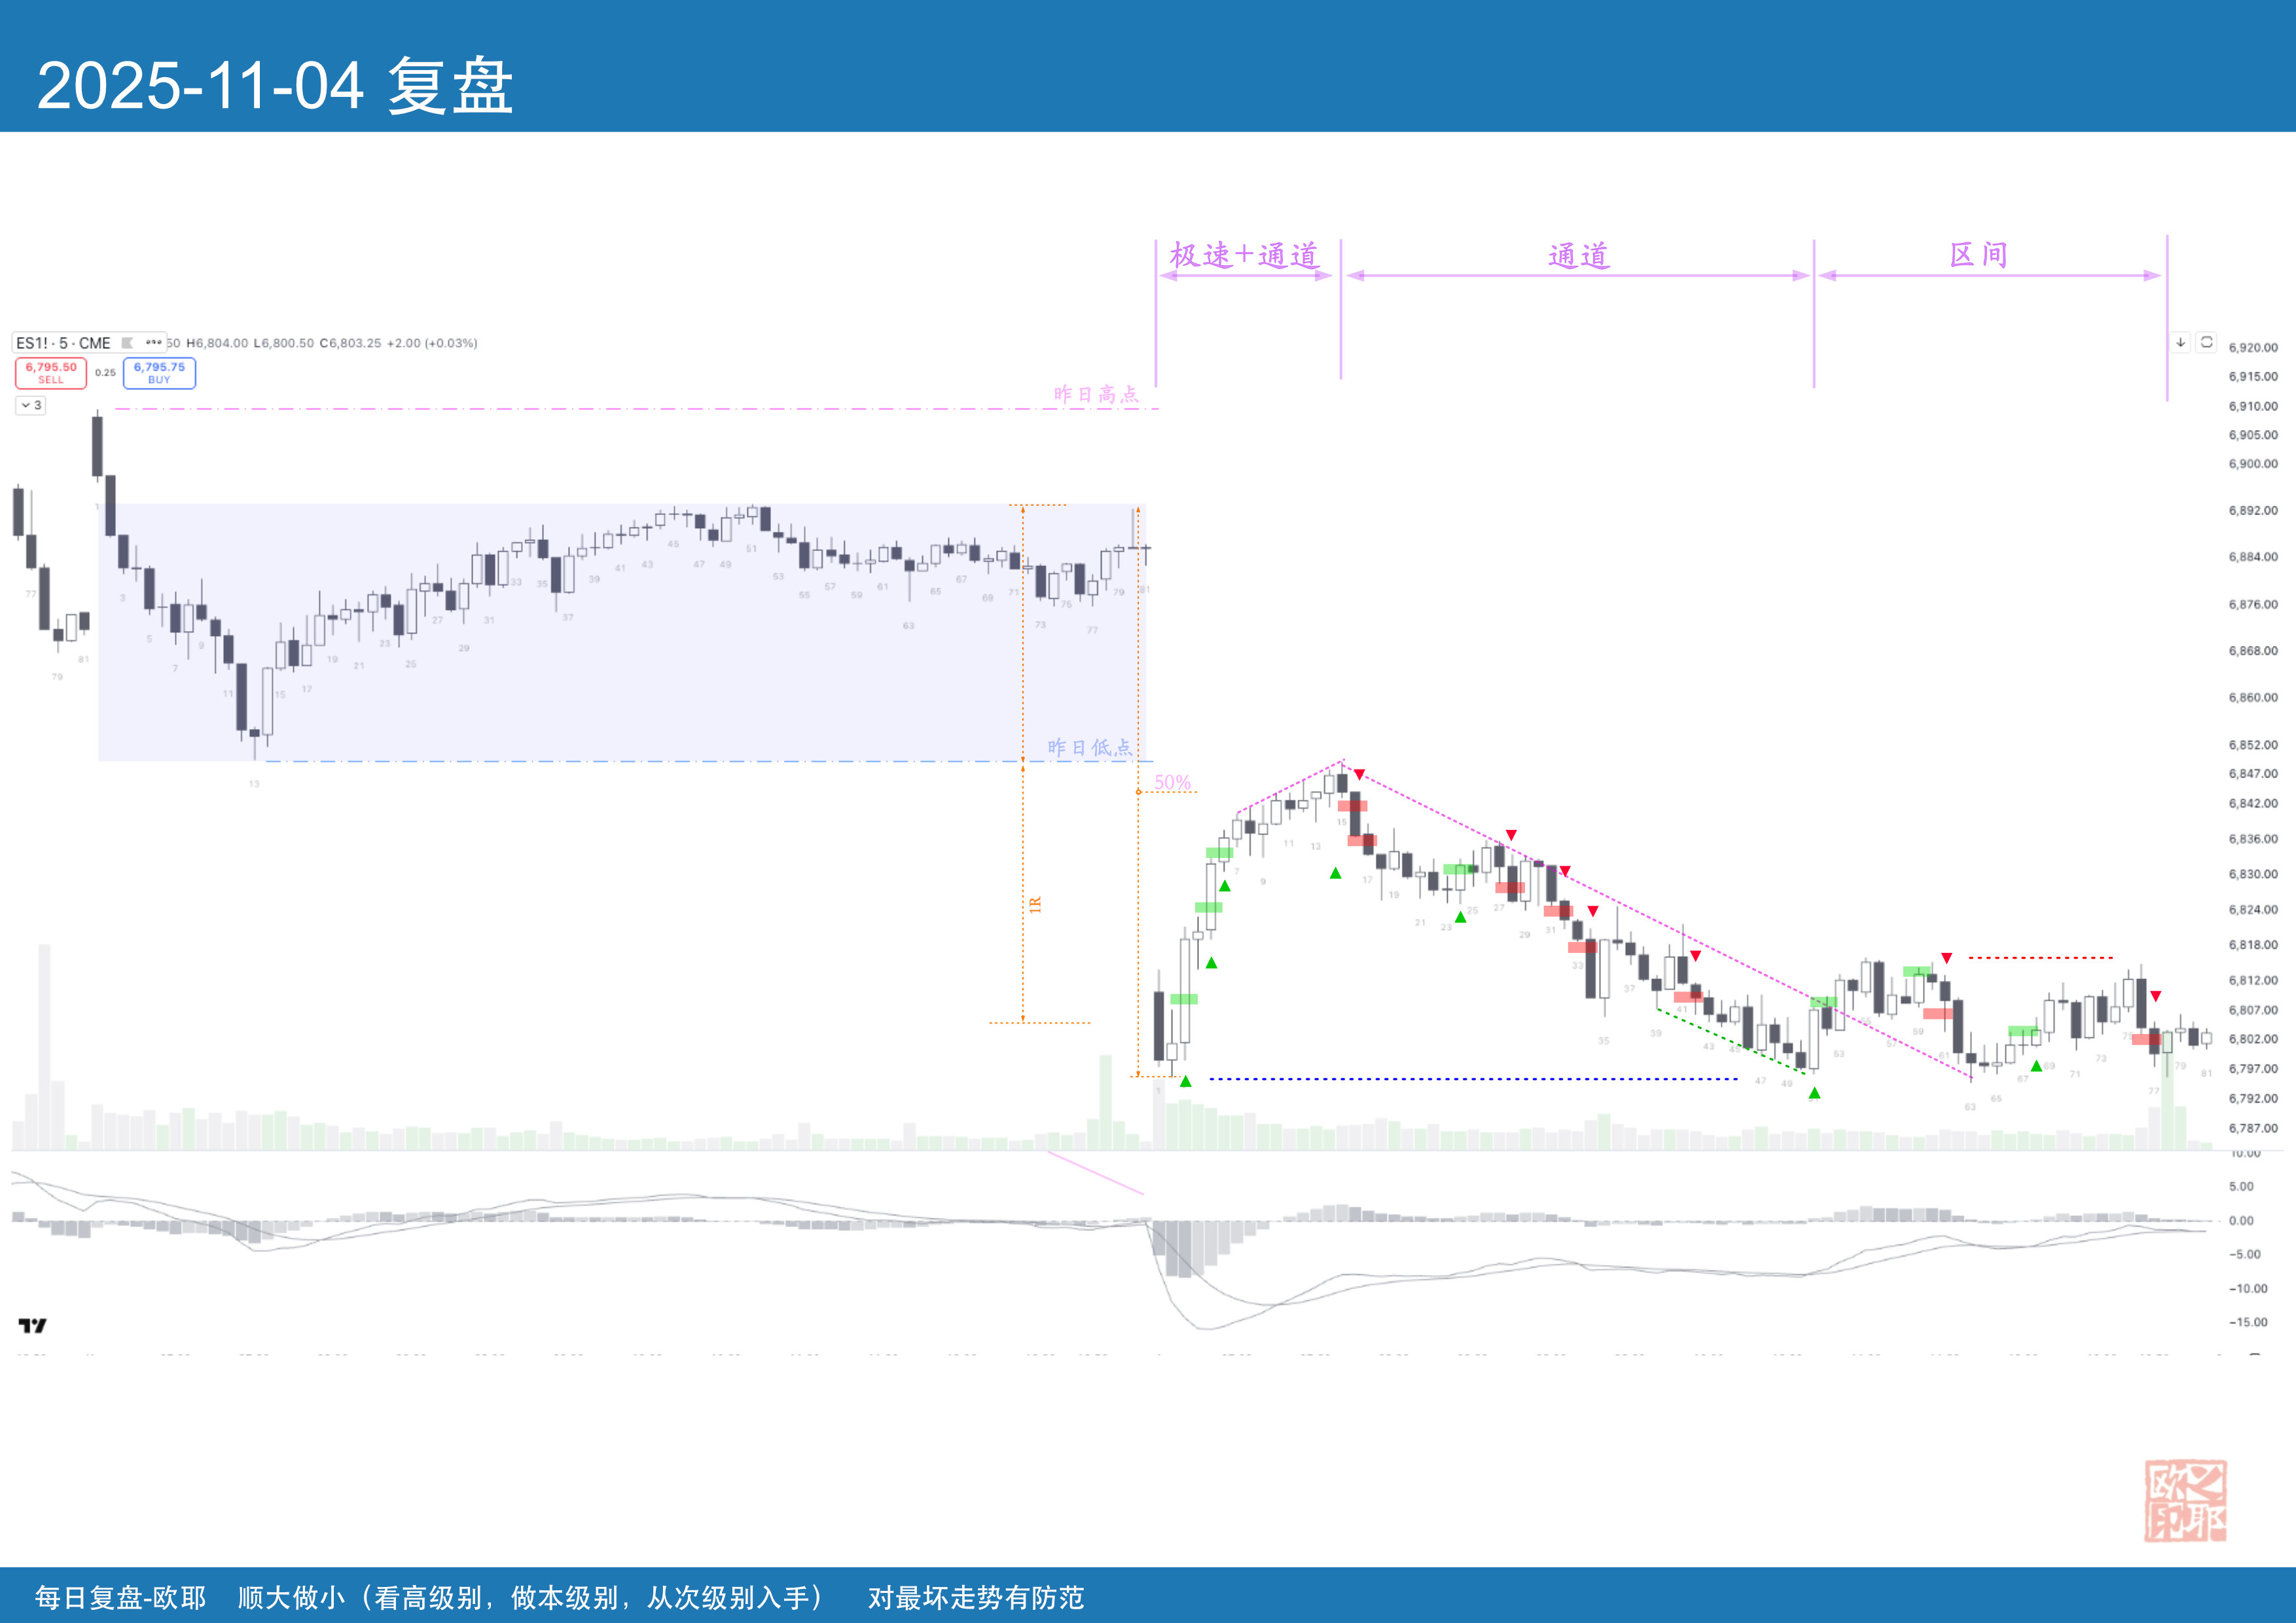Click the maximize chart icon beside 6,920.00
Image resolution: width=2296 pixels, height=1623 pixels.
pos(2206,342)
